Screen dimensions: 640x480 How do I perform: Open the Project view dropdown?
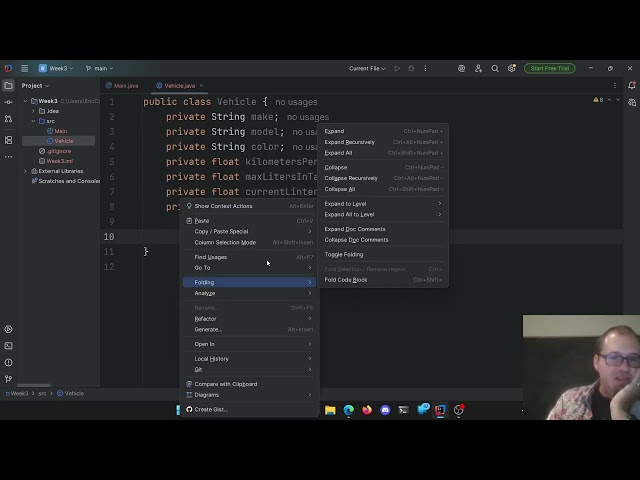35,86
